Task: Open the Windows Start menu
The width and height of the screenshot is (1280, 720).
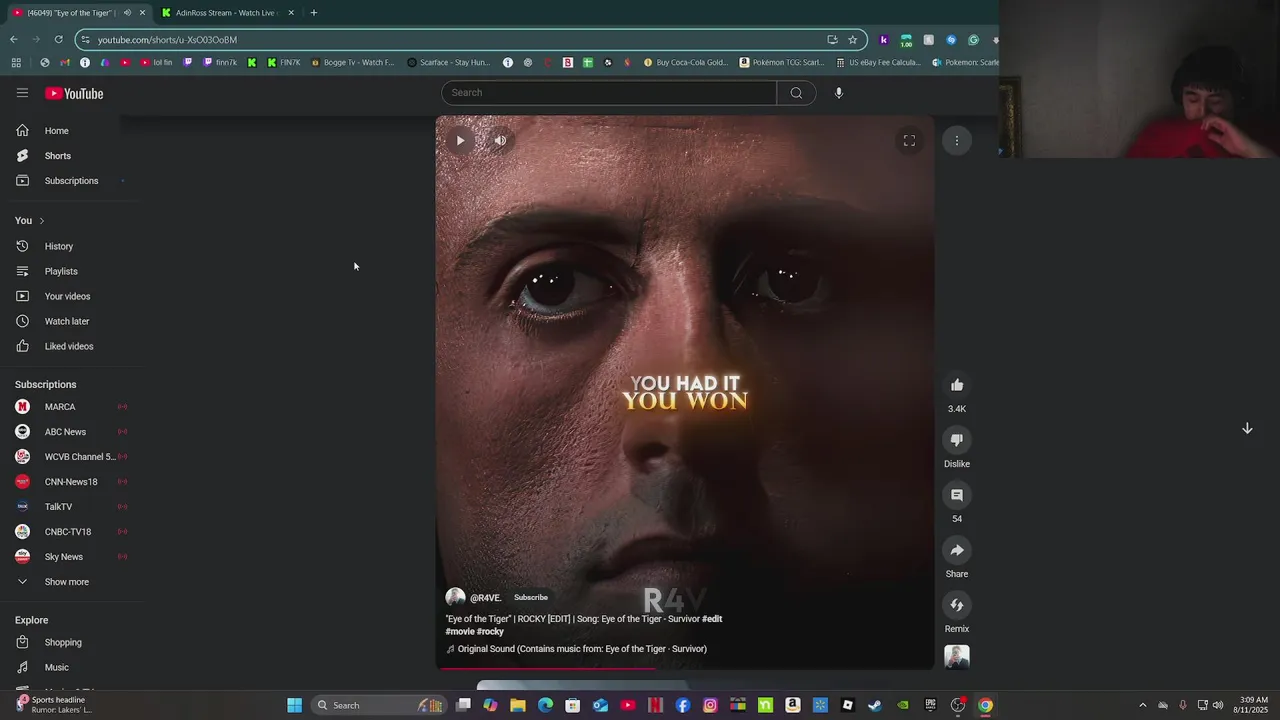Action: pyautogui.click(x=294, y=705)
